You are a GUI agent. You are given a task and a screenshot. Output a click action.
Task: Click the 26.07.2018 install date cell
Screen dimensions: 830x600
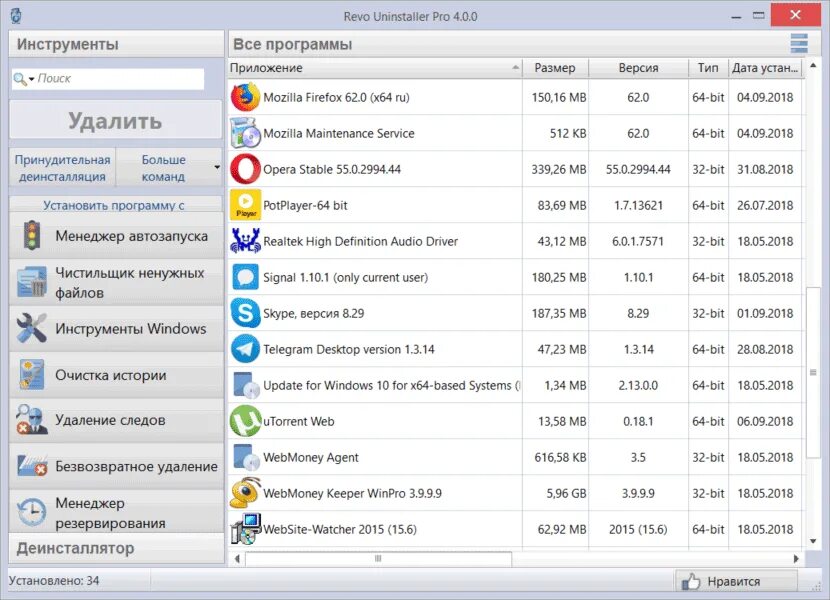pos(765,205)
